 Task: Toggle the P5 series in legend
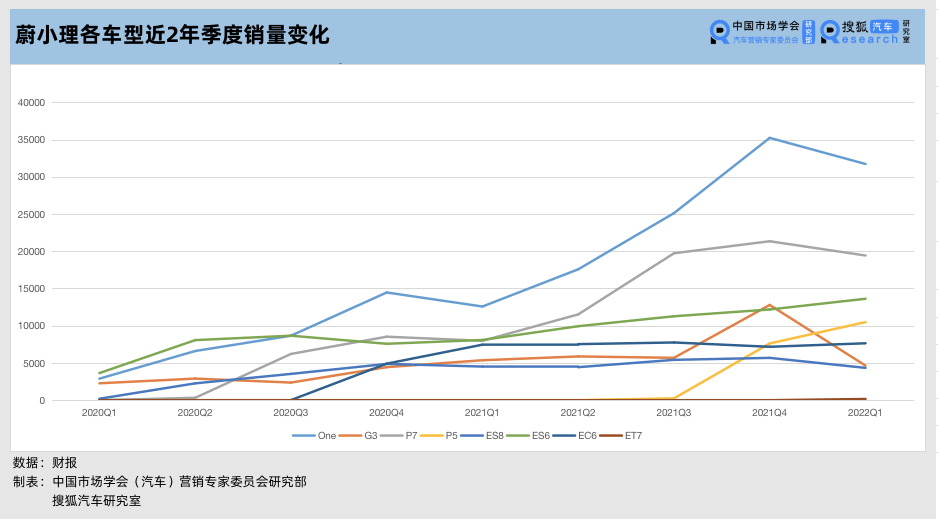[446, 435]
